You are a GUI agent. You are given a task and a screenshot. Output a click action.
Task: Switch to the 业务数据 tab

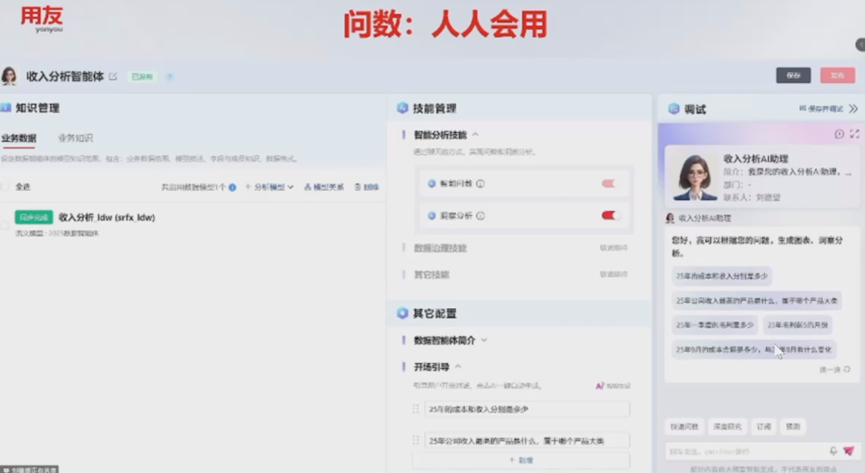coord(19,138)
